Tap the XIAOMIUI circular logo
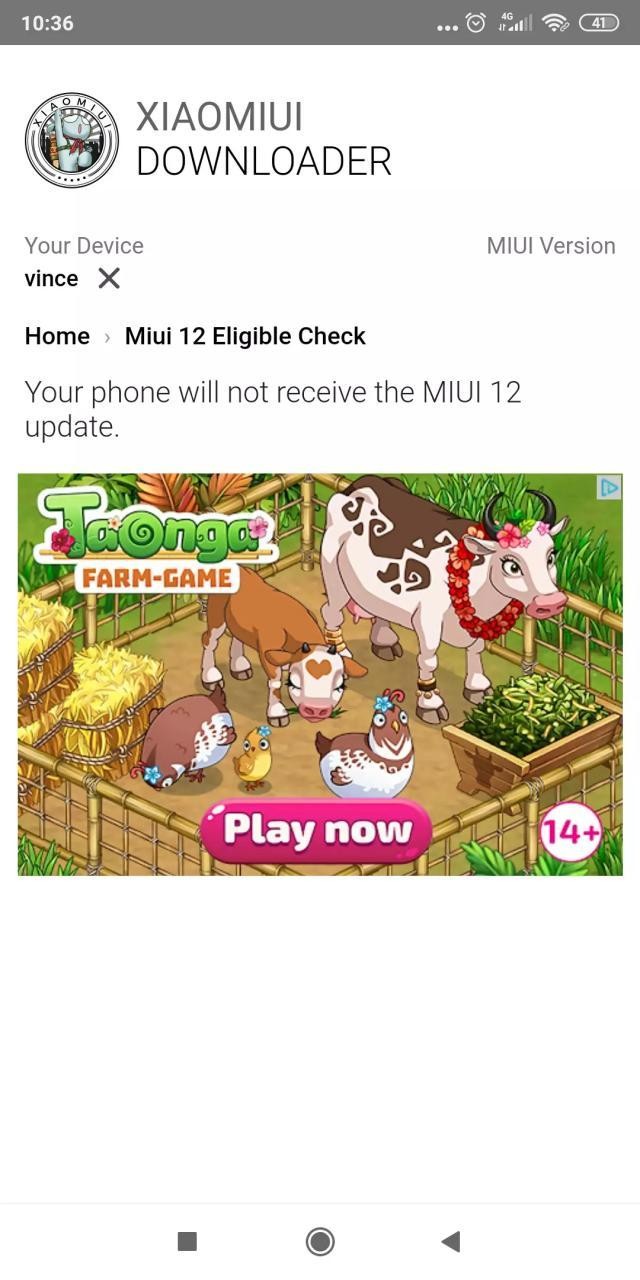Viewport: 640px width, 1280px height. coord(72,140)
